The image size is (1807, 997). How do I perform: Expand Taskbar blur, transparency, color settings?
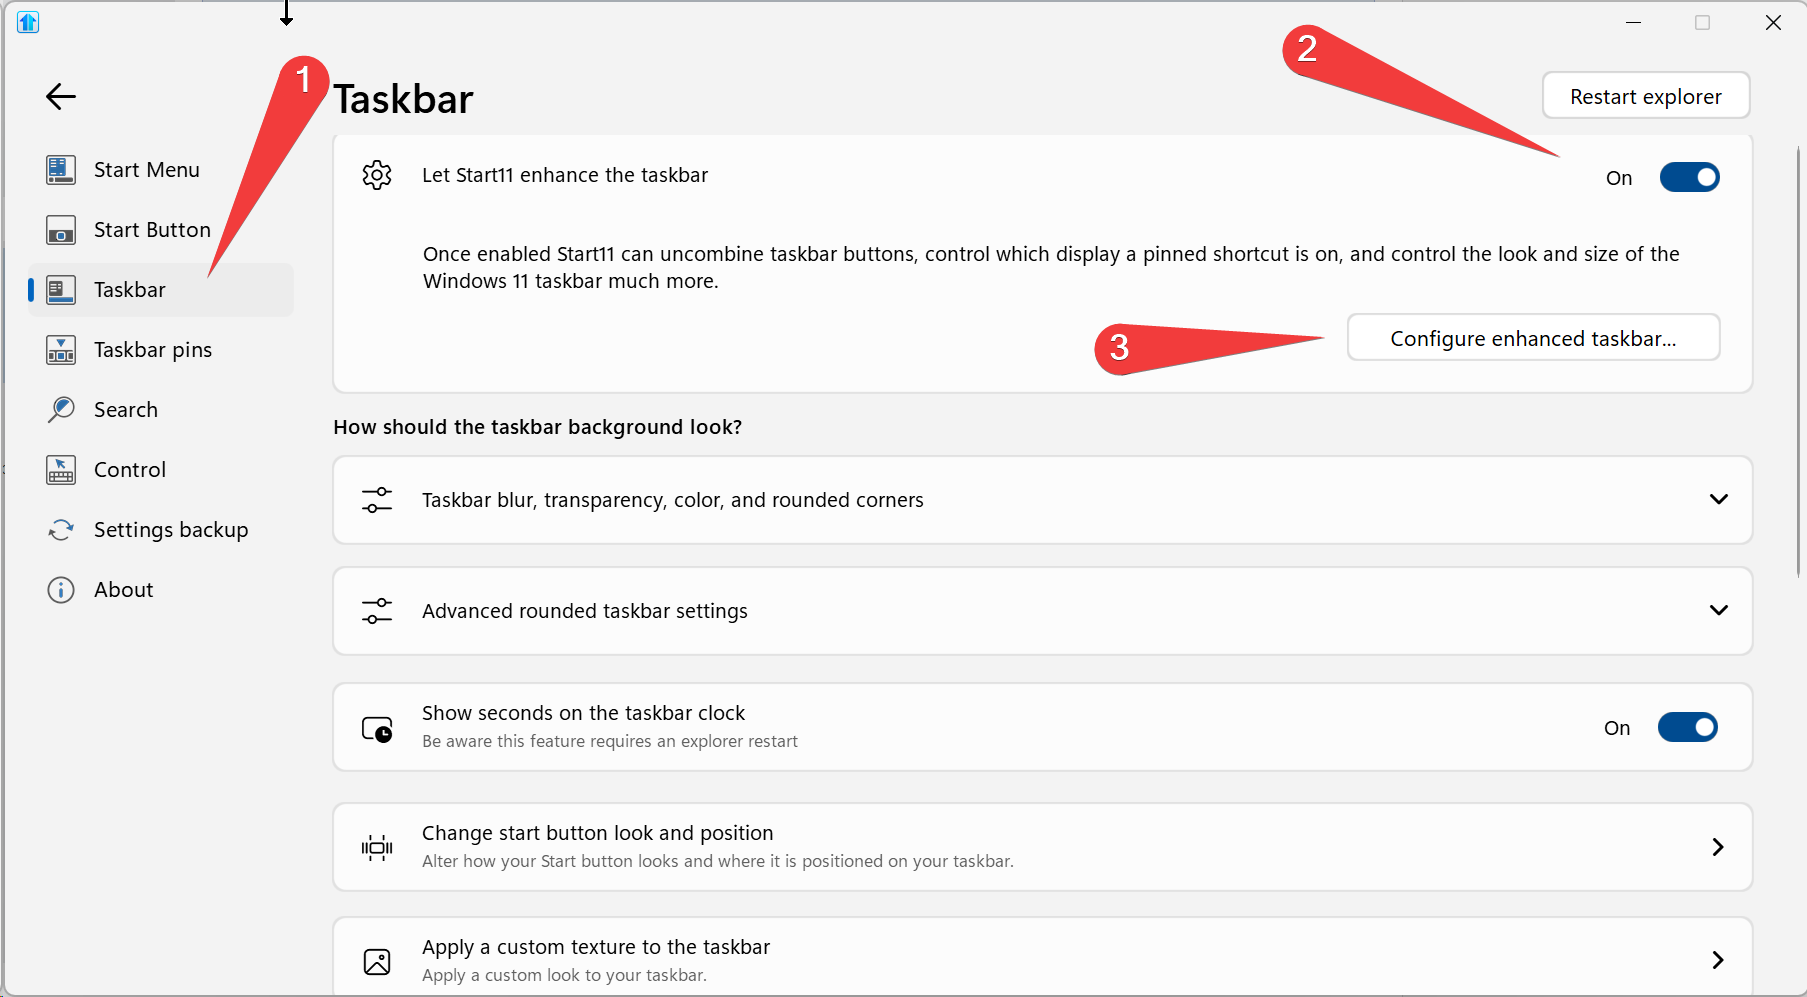[x=1718, y=500]
